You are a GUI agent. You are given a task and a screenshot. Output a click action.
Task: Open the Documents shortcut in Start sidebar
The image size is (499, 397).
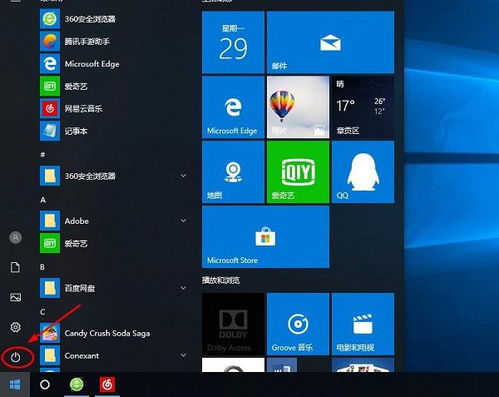point(15,267)
